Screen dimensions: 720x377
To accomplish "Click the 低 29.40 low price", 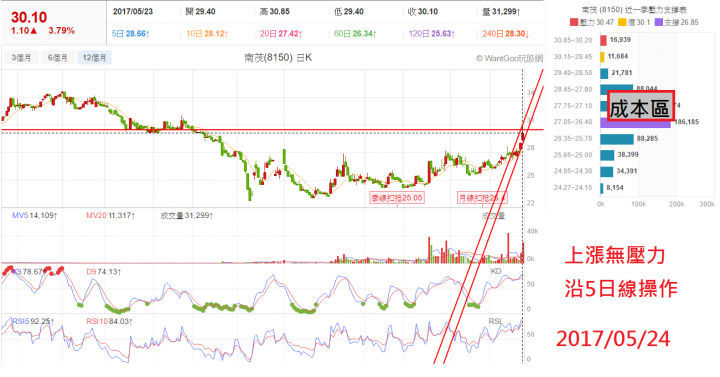I will click(x=349, y=11).
